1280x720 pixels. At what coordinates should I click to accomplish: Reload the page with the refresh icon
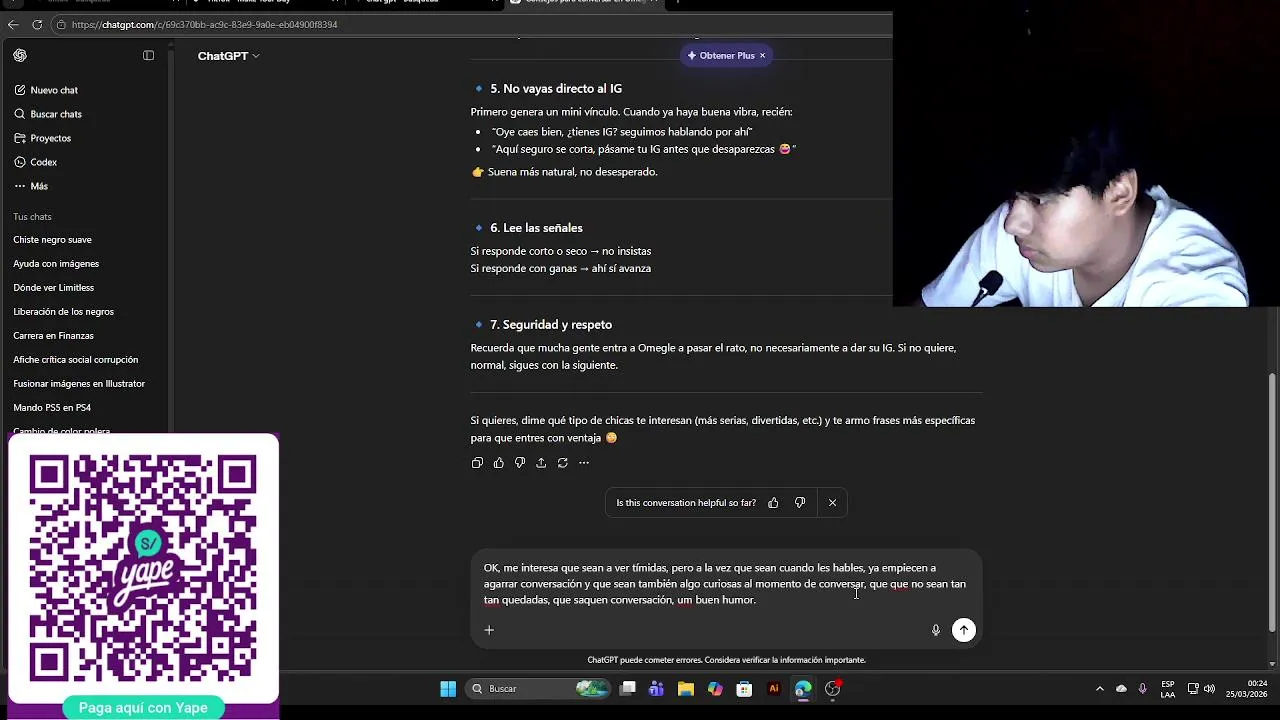[37, 24]
